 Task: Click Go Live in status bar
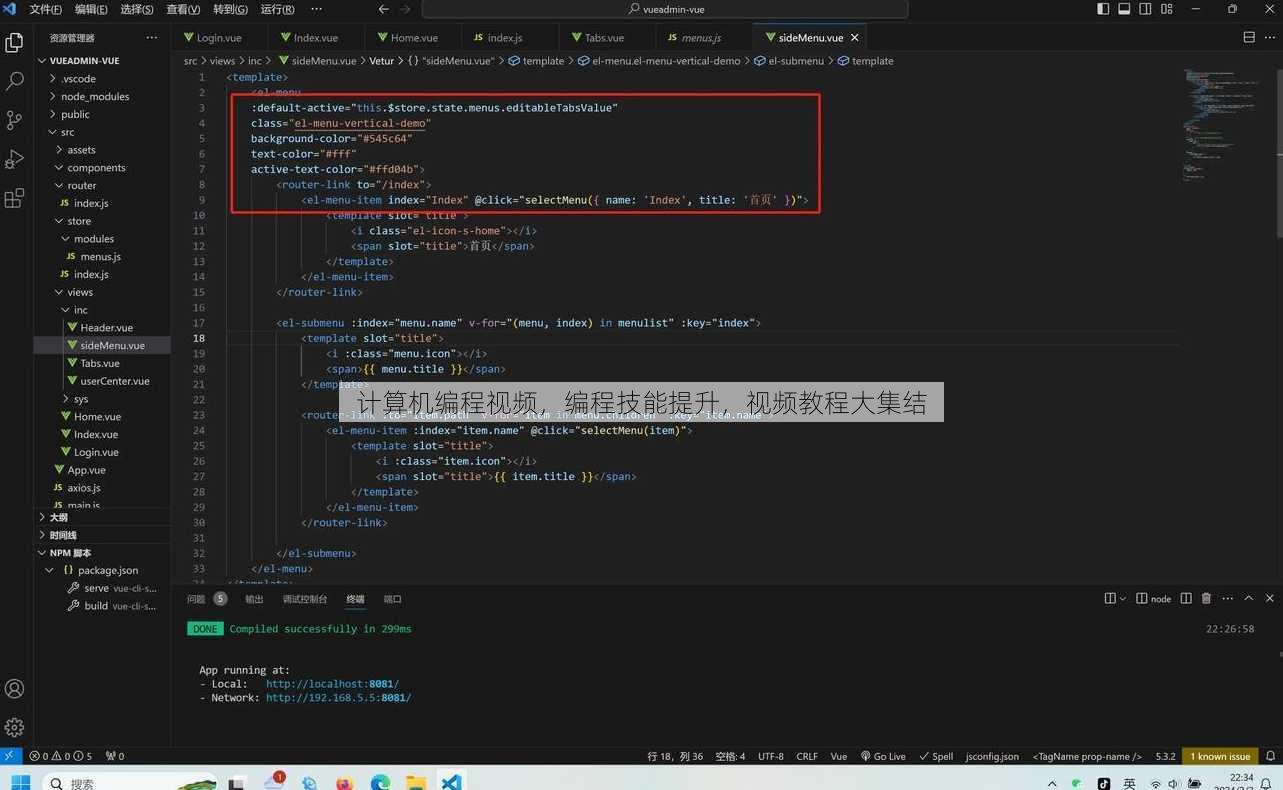(882, 756)
